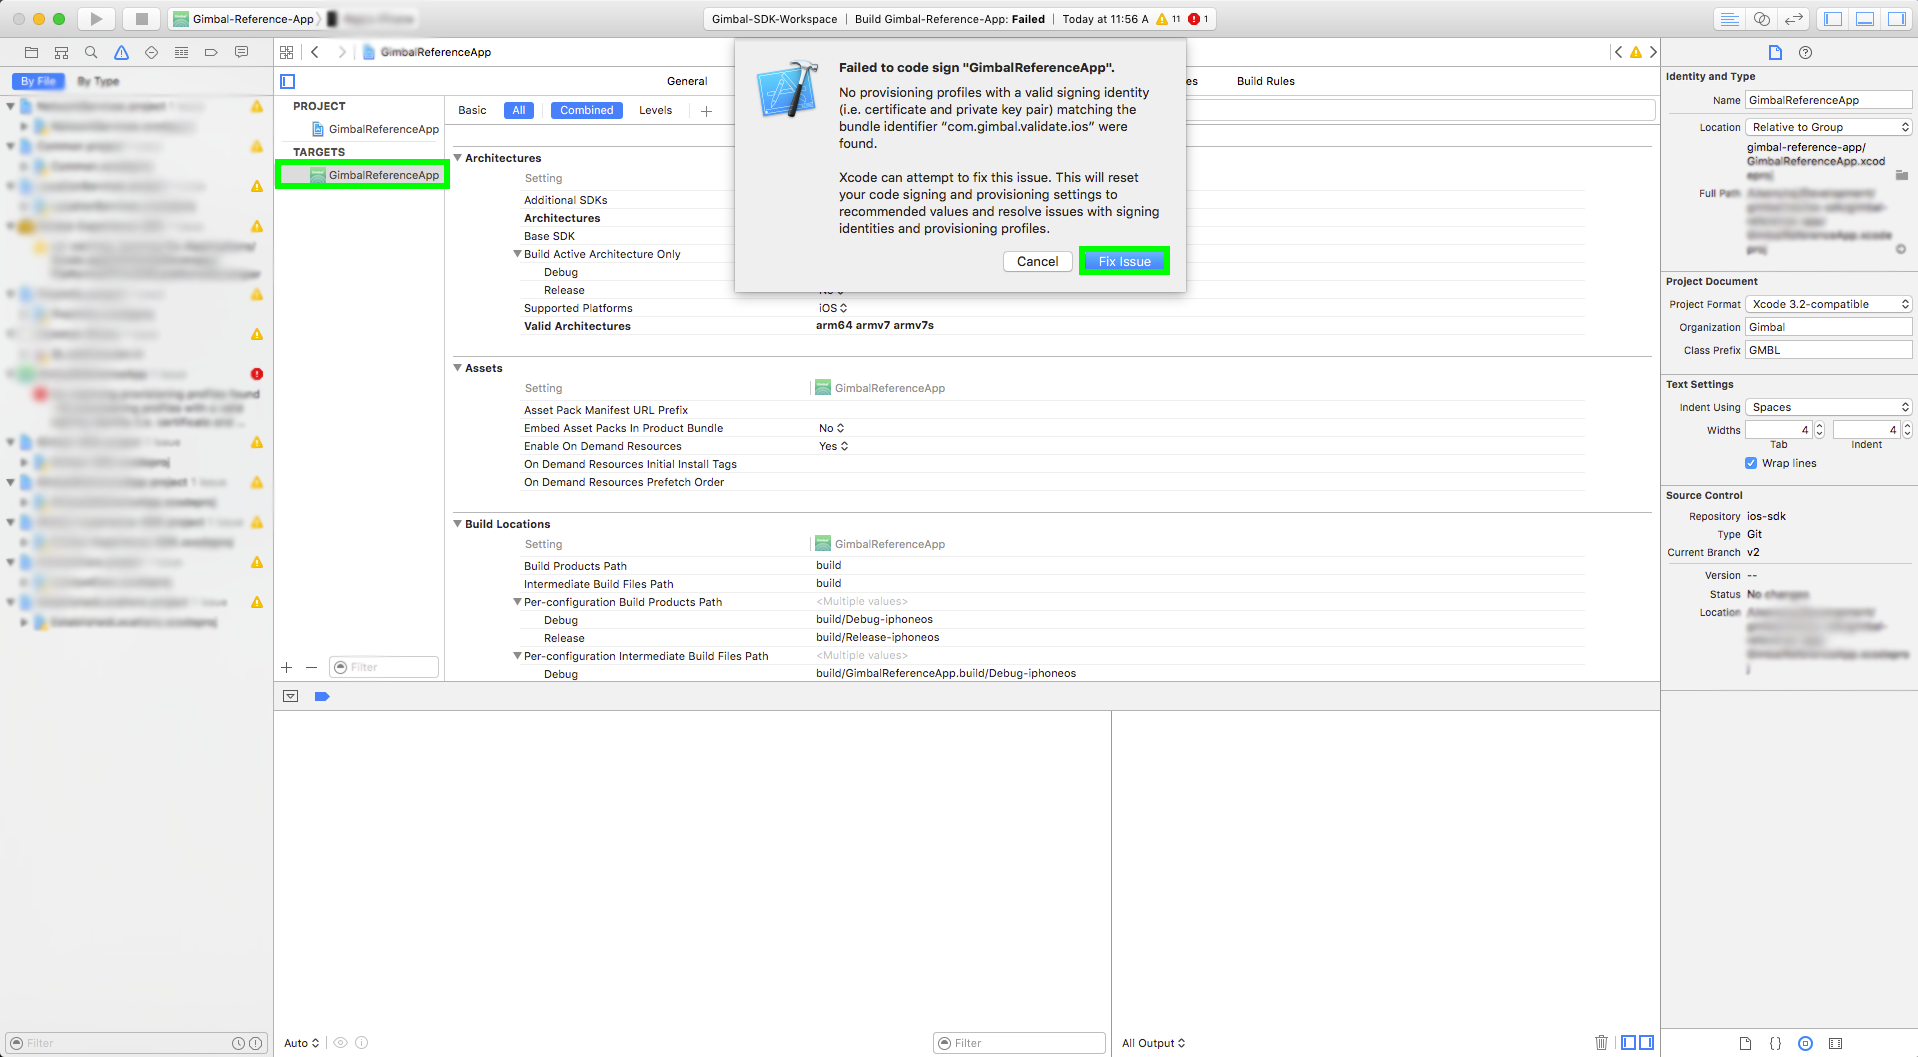Image resolution: width=1918 pixels, height=1057 pixels.
Task: Open the test navigator
Action: (x=151, y=52)
